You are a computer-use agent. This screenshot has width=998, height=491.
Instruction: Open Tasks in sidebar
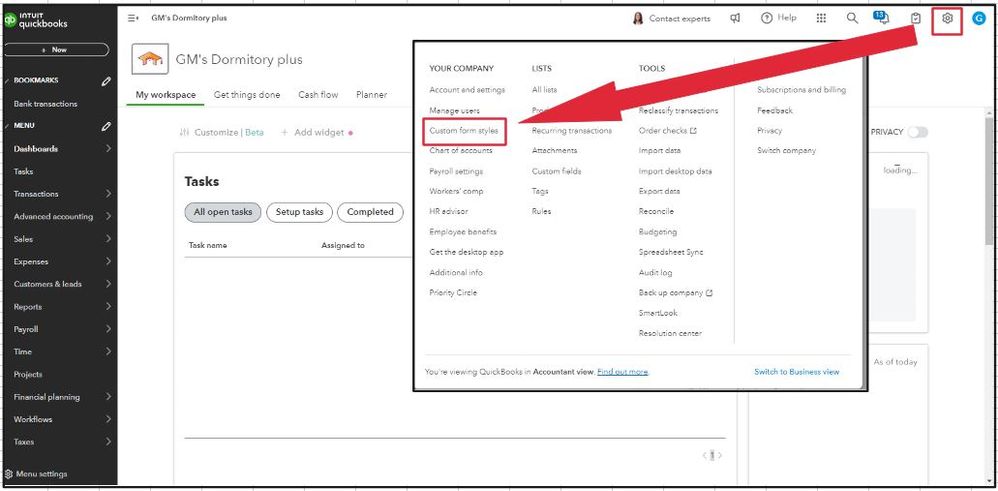(24, 171)
